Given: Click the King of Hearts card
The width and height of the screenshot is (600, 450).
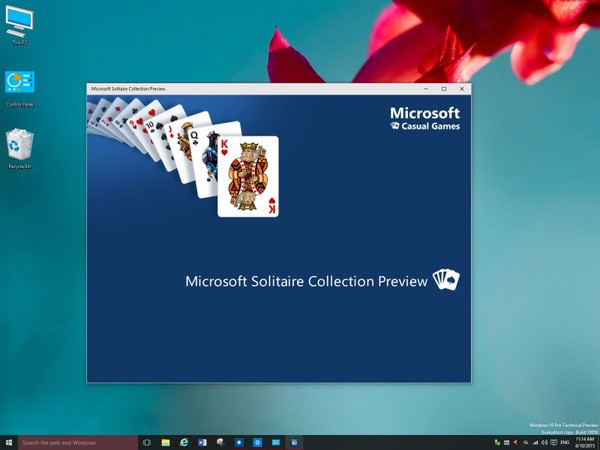Looking at the screenshot, I should coord(248,176).
